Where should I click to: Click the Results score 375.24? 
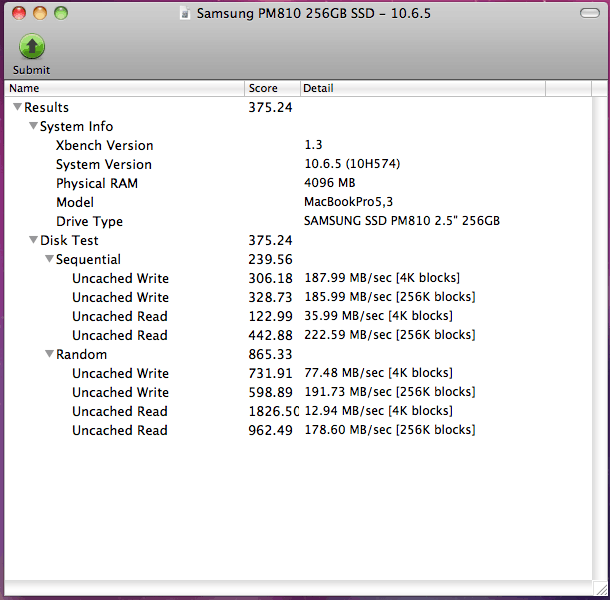coord(270,107)
